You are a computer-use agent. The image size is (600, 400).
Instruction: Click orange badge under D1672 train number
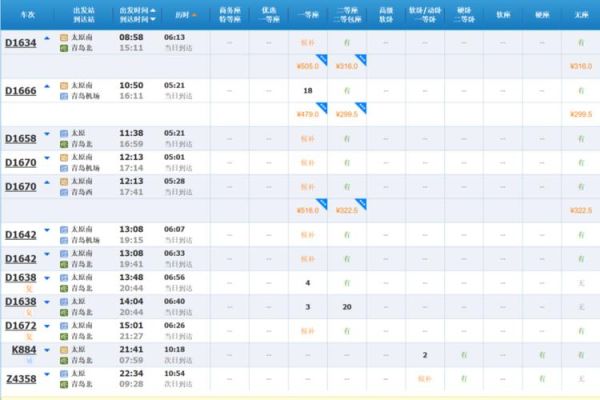point(29,337)
